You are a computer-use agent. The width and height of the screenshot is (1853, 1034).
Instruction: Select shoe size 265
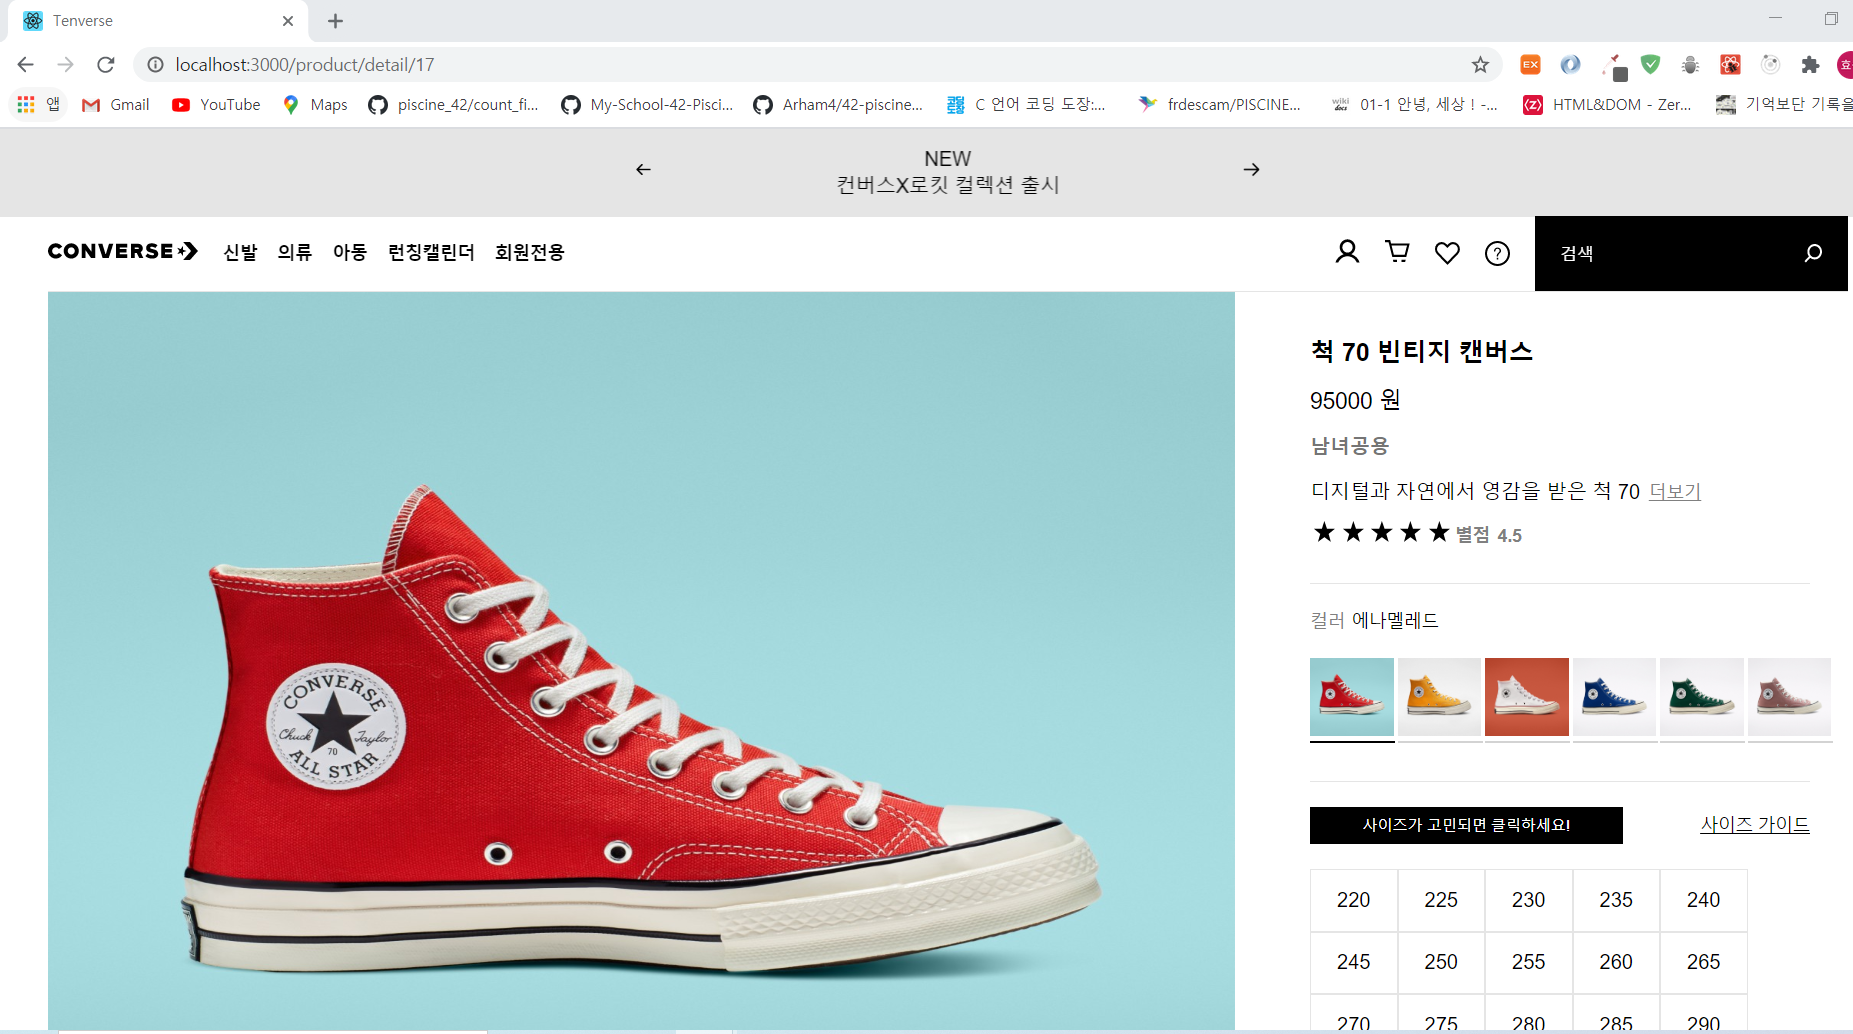[x=1702, y=962]
